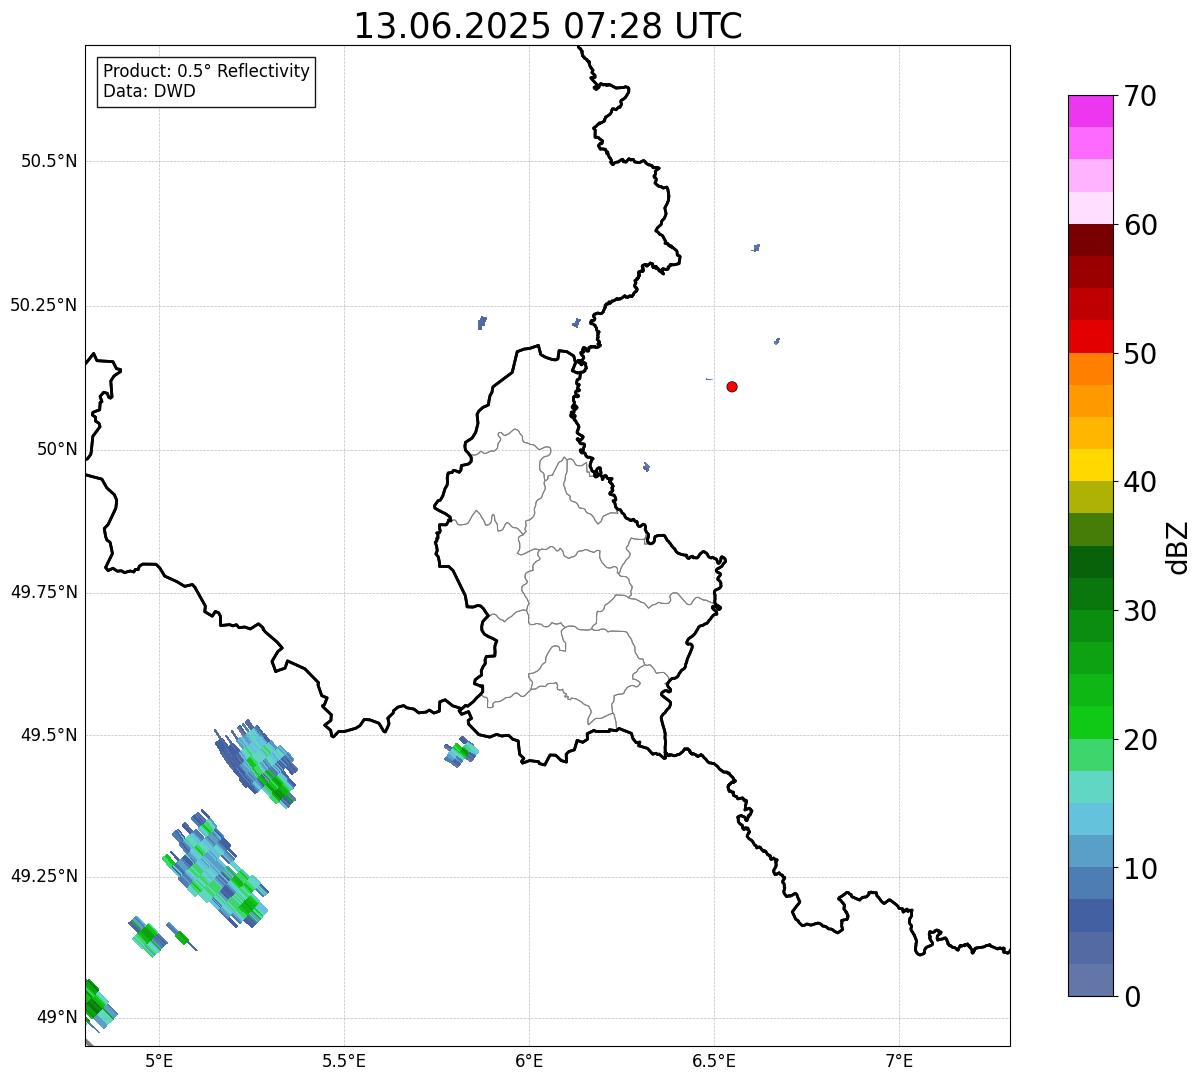Select the plot title 13.06.2025 07:28 UTC

point(548,26)
